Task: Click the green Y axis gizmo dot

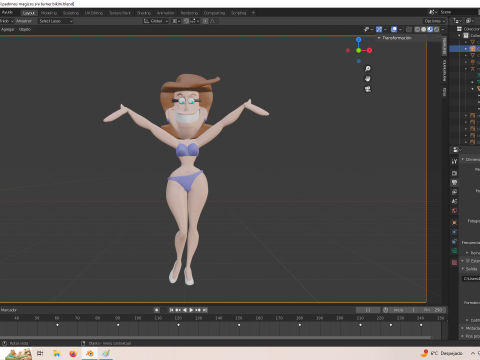Action: (359, 50)
